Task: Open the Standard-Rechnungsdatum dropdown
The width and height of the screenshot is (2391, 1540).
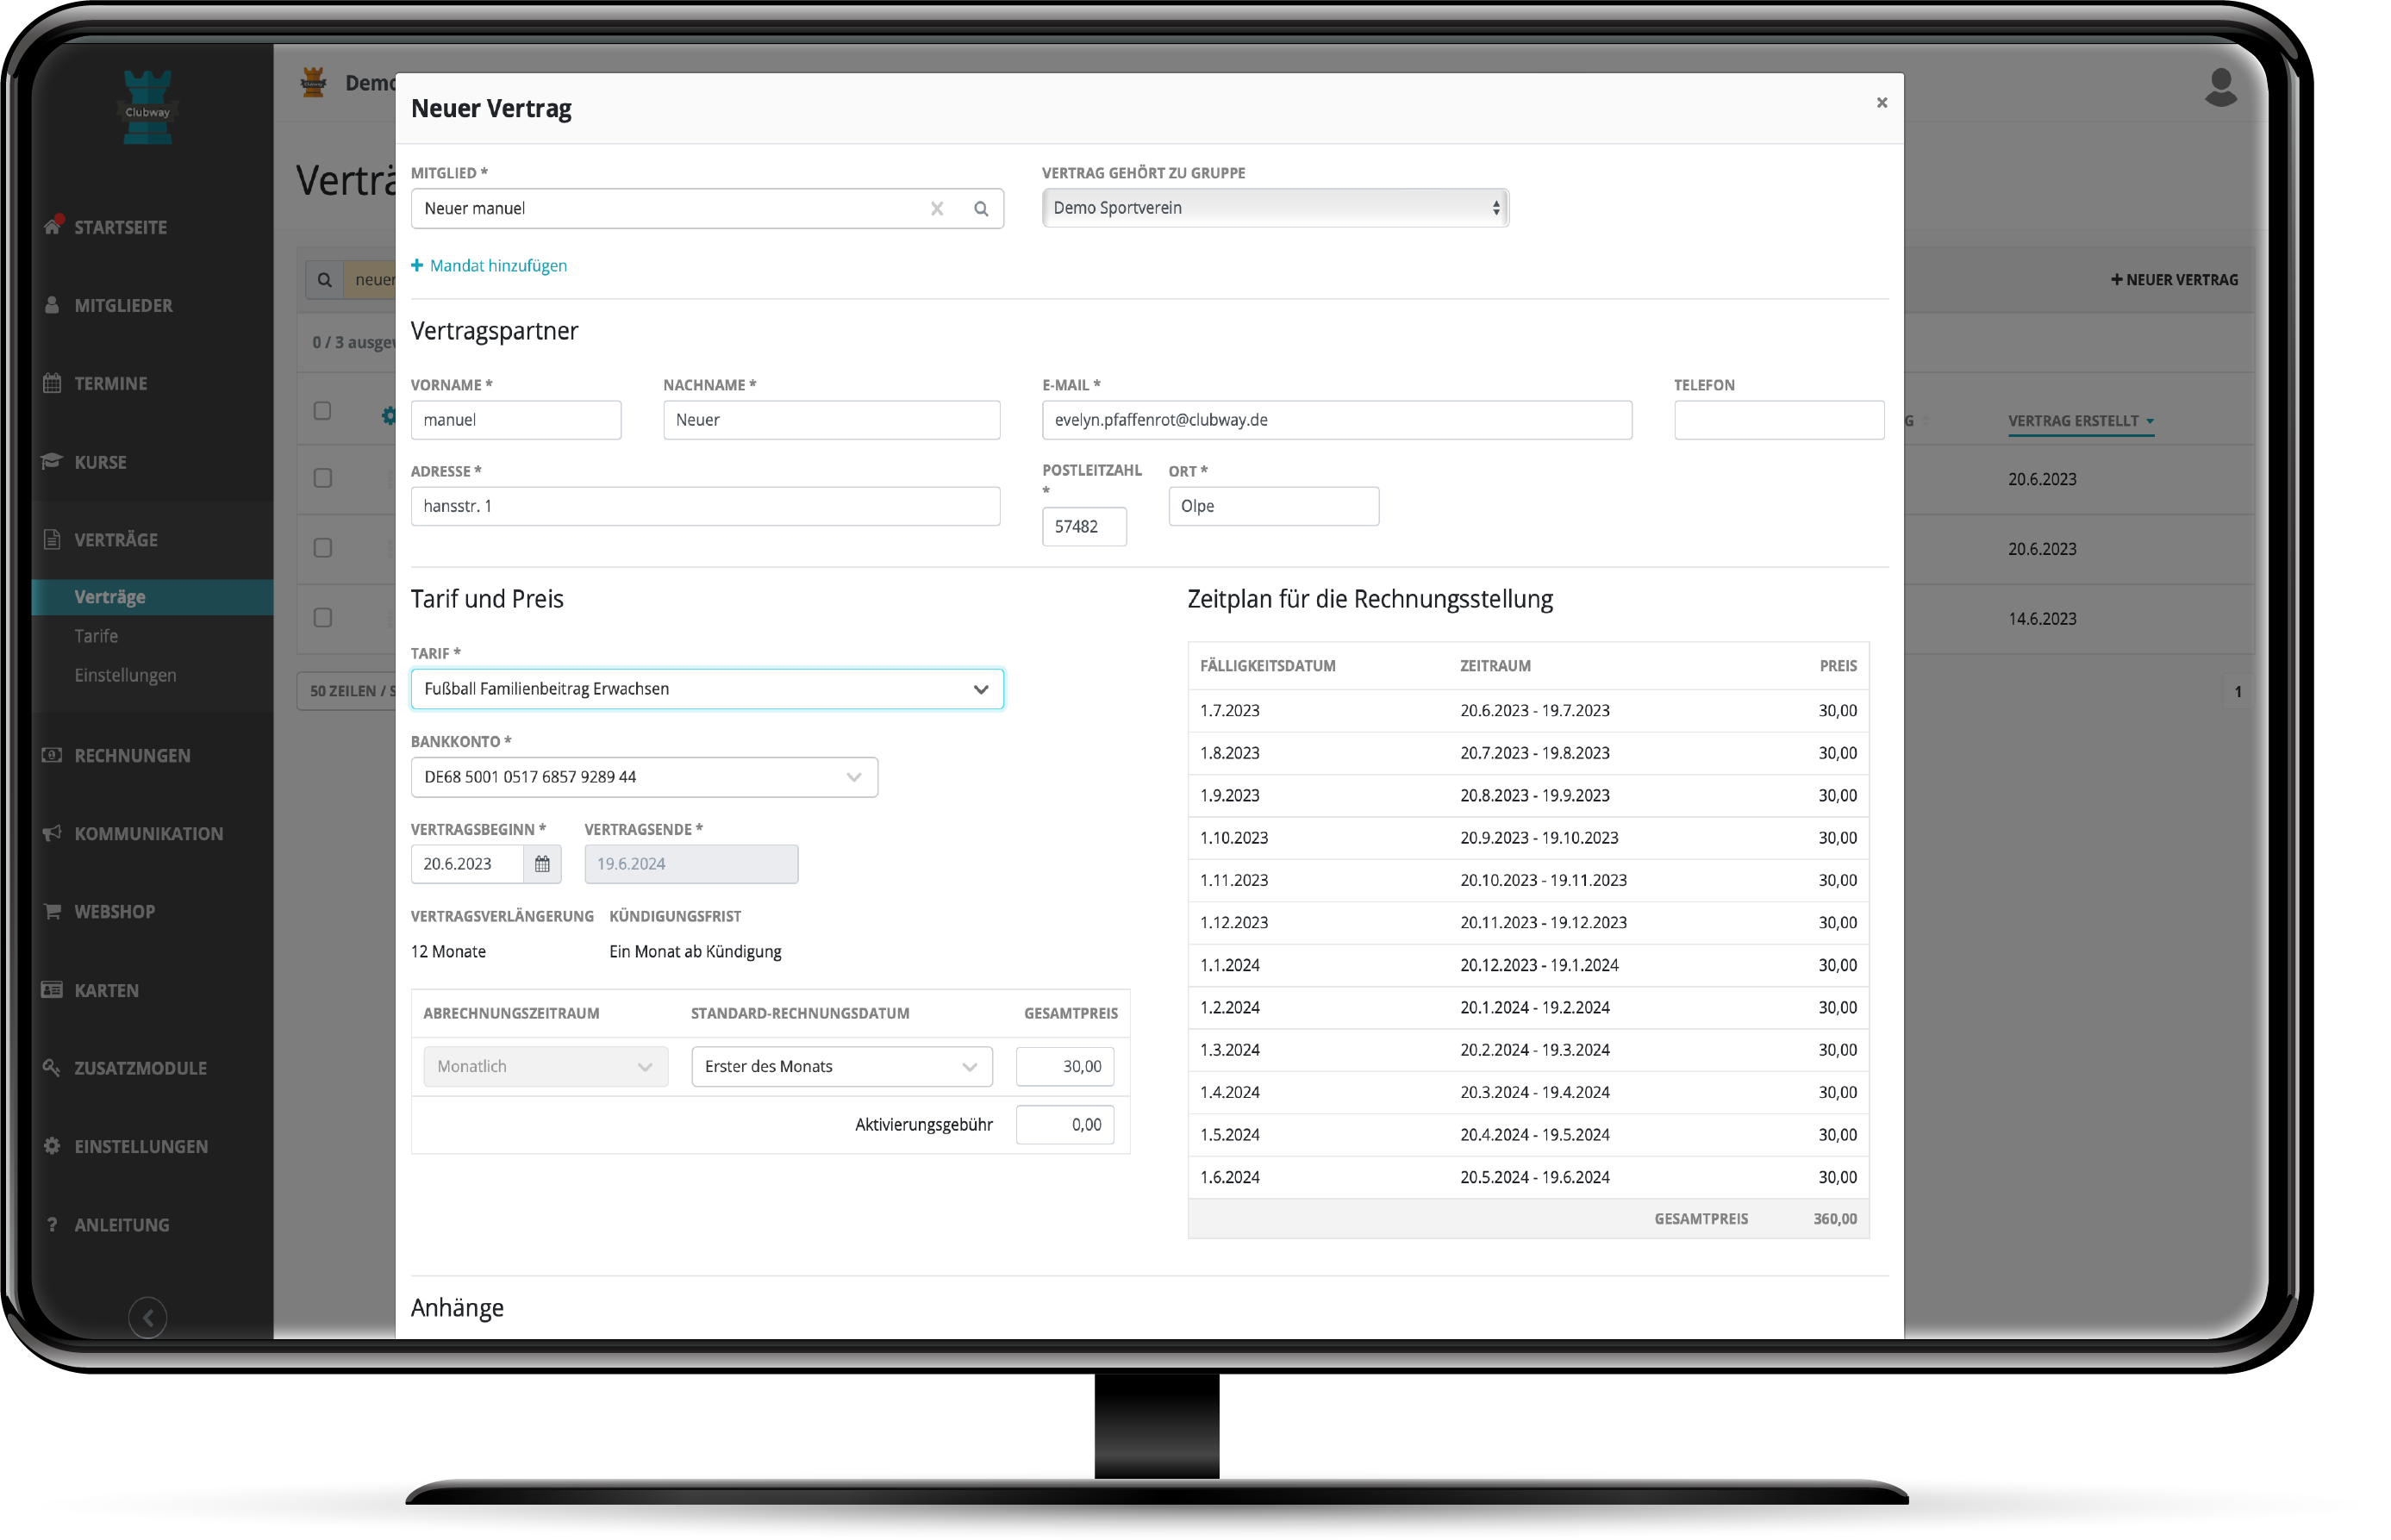Action: click(x=841, y=1067)
